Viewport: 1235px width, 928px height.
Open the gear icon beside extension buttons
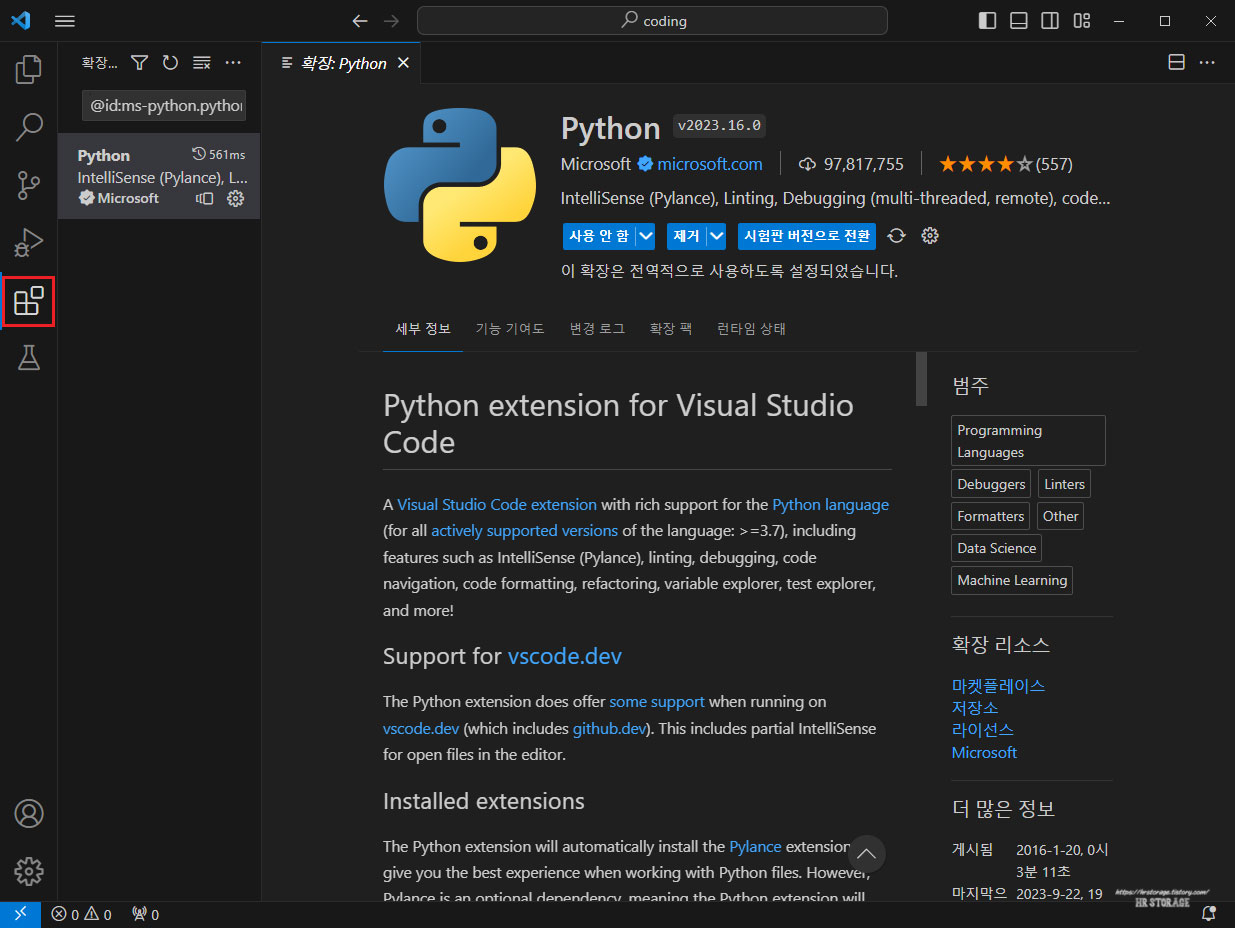pos(930,236)
